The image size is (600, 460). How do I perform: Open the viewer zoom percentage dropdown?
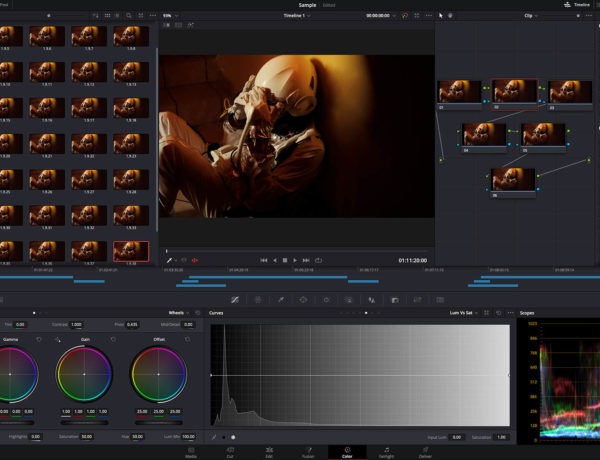(170, 16)
